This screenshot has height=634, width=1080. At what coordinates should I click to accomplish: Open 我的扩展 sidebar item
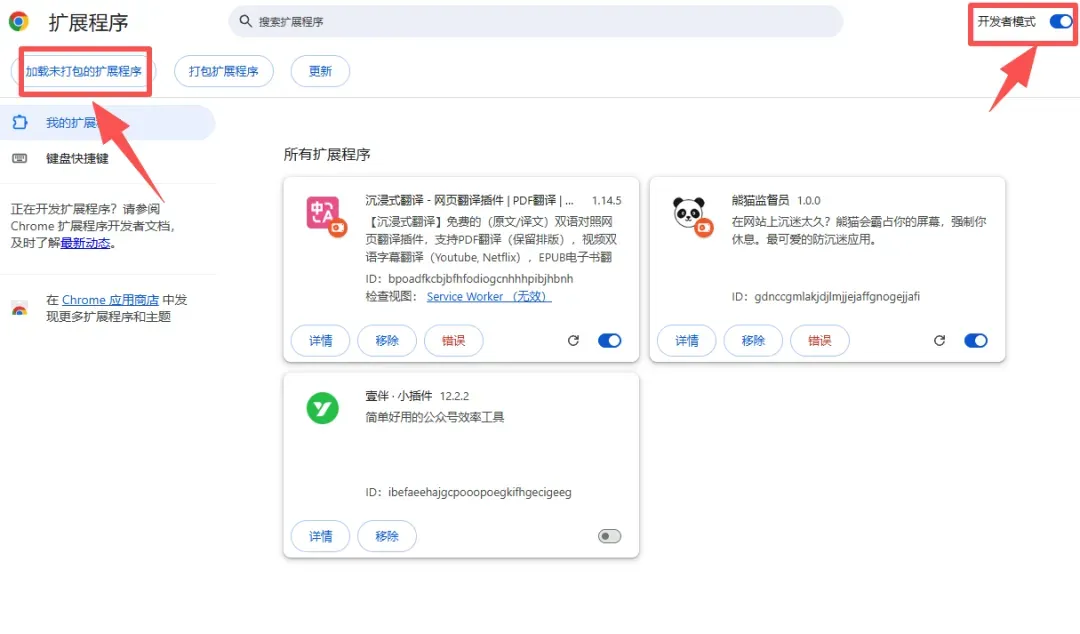[108, 123]
